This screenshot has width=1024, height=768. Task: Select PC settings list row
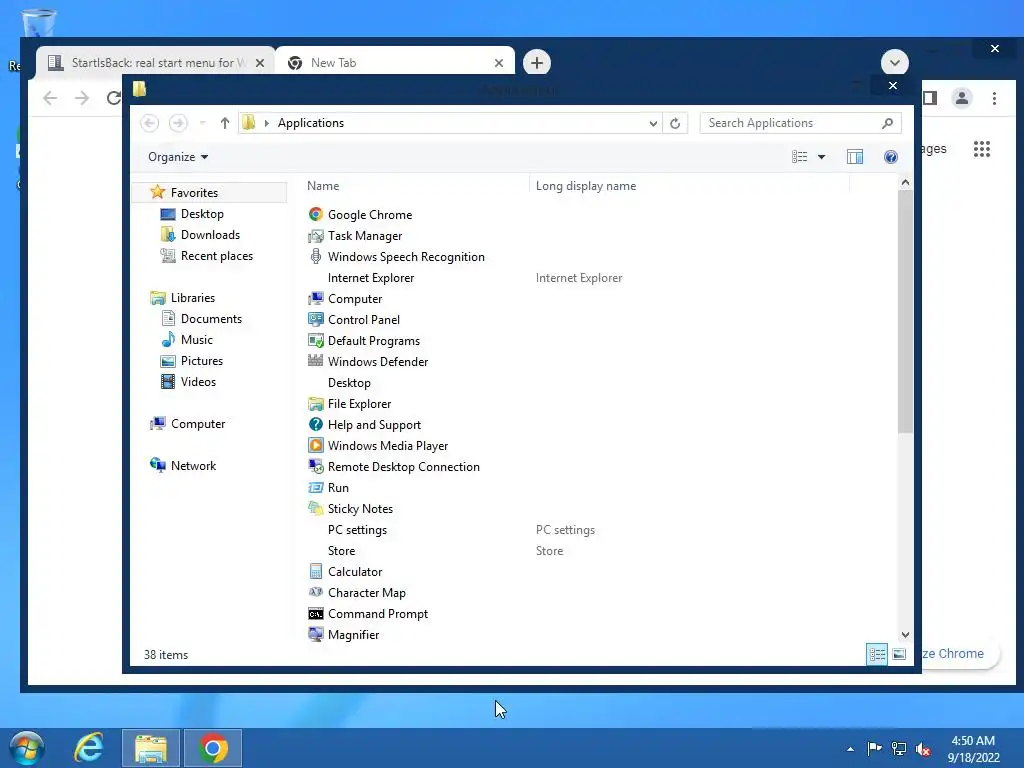(x=357, y=530)
